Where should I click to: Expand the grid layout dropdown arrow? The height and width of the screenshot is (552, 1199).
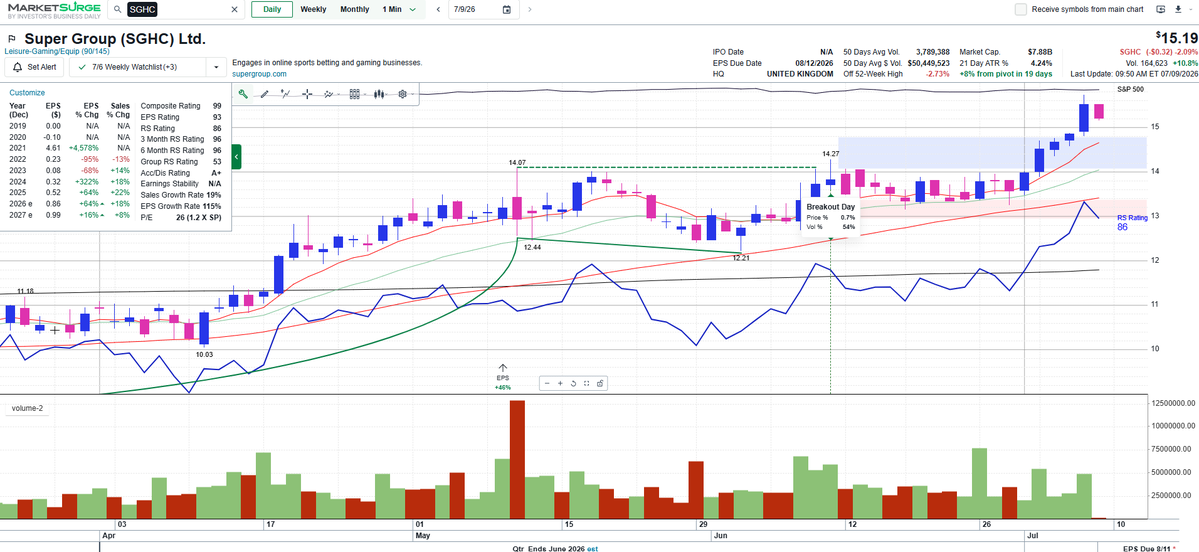point(364,95)
